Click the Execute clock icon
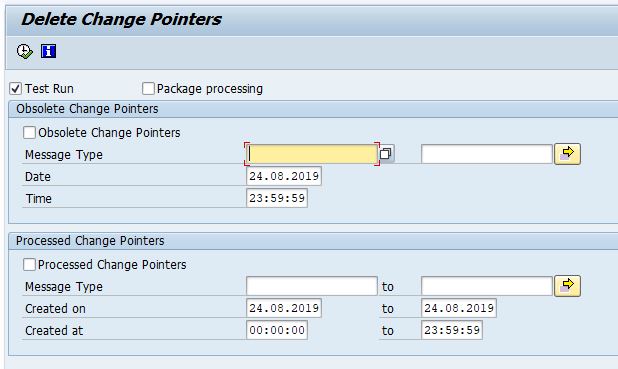Viewport: 618px width, 369px height. click(x=24, y=51)
